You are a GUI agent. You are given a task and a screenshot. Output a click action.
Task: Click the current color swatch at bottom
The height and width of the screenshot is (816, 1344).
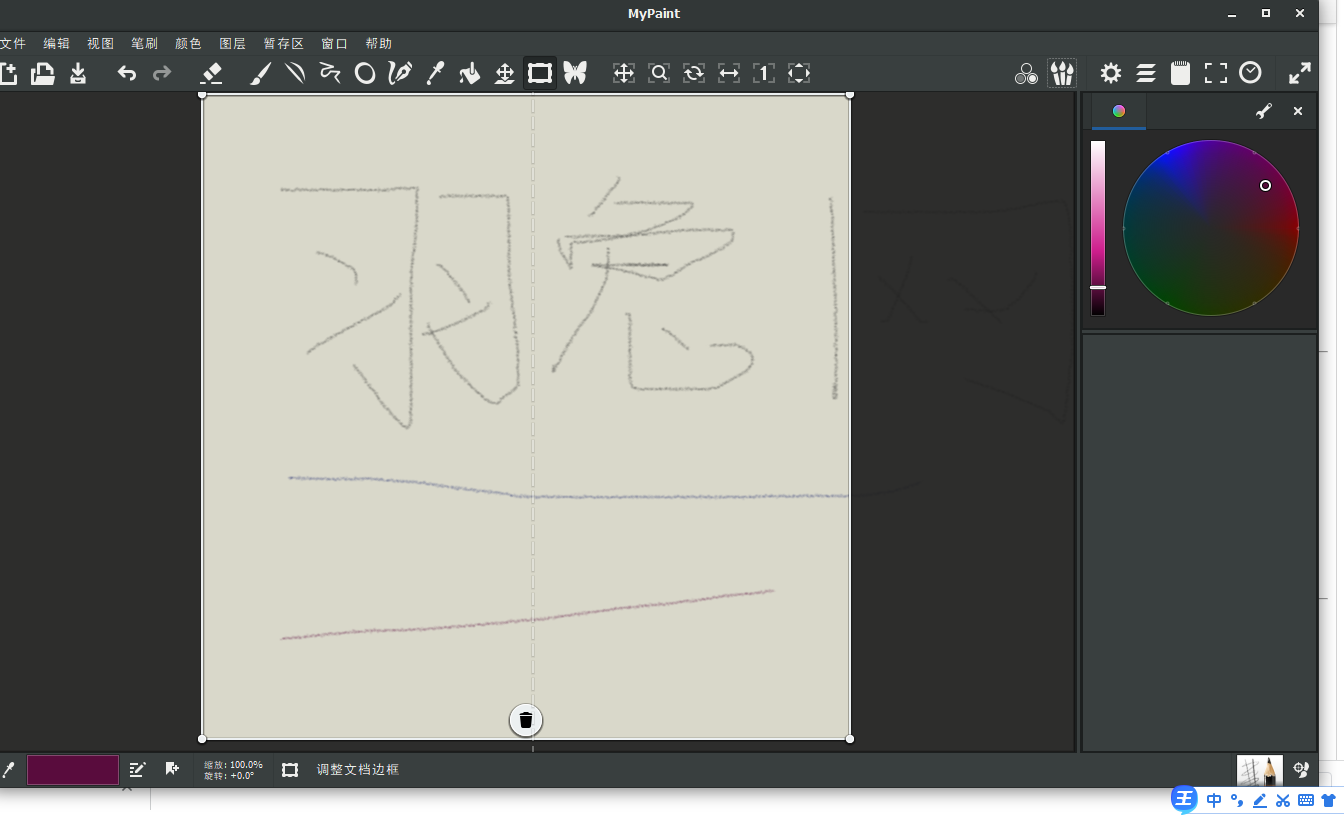tap(73, 770)
